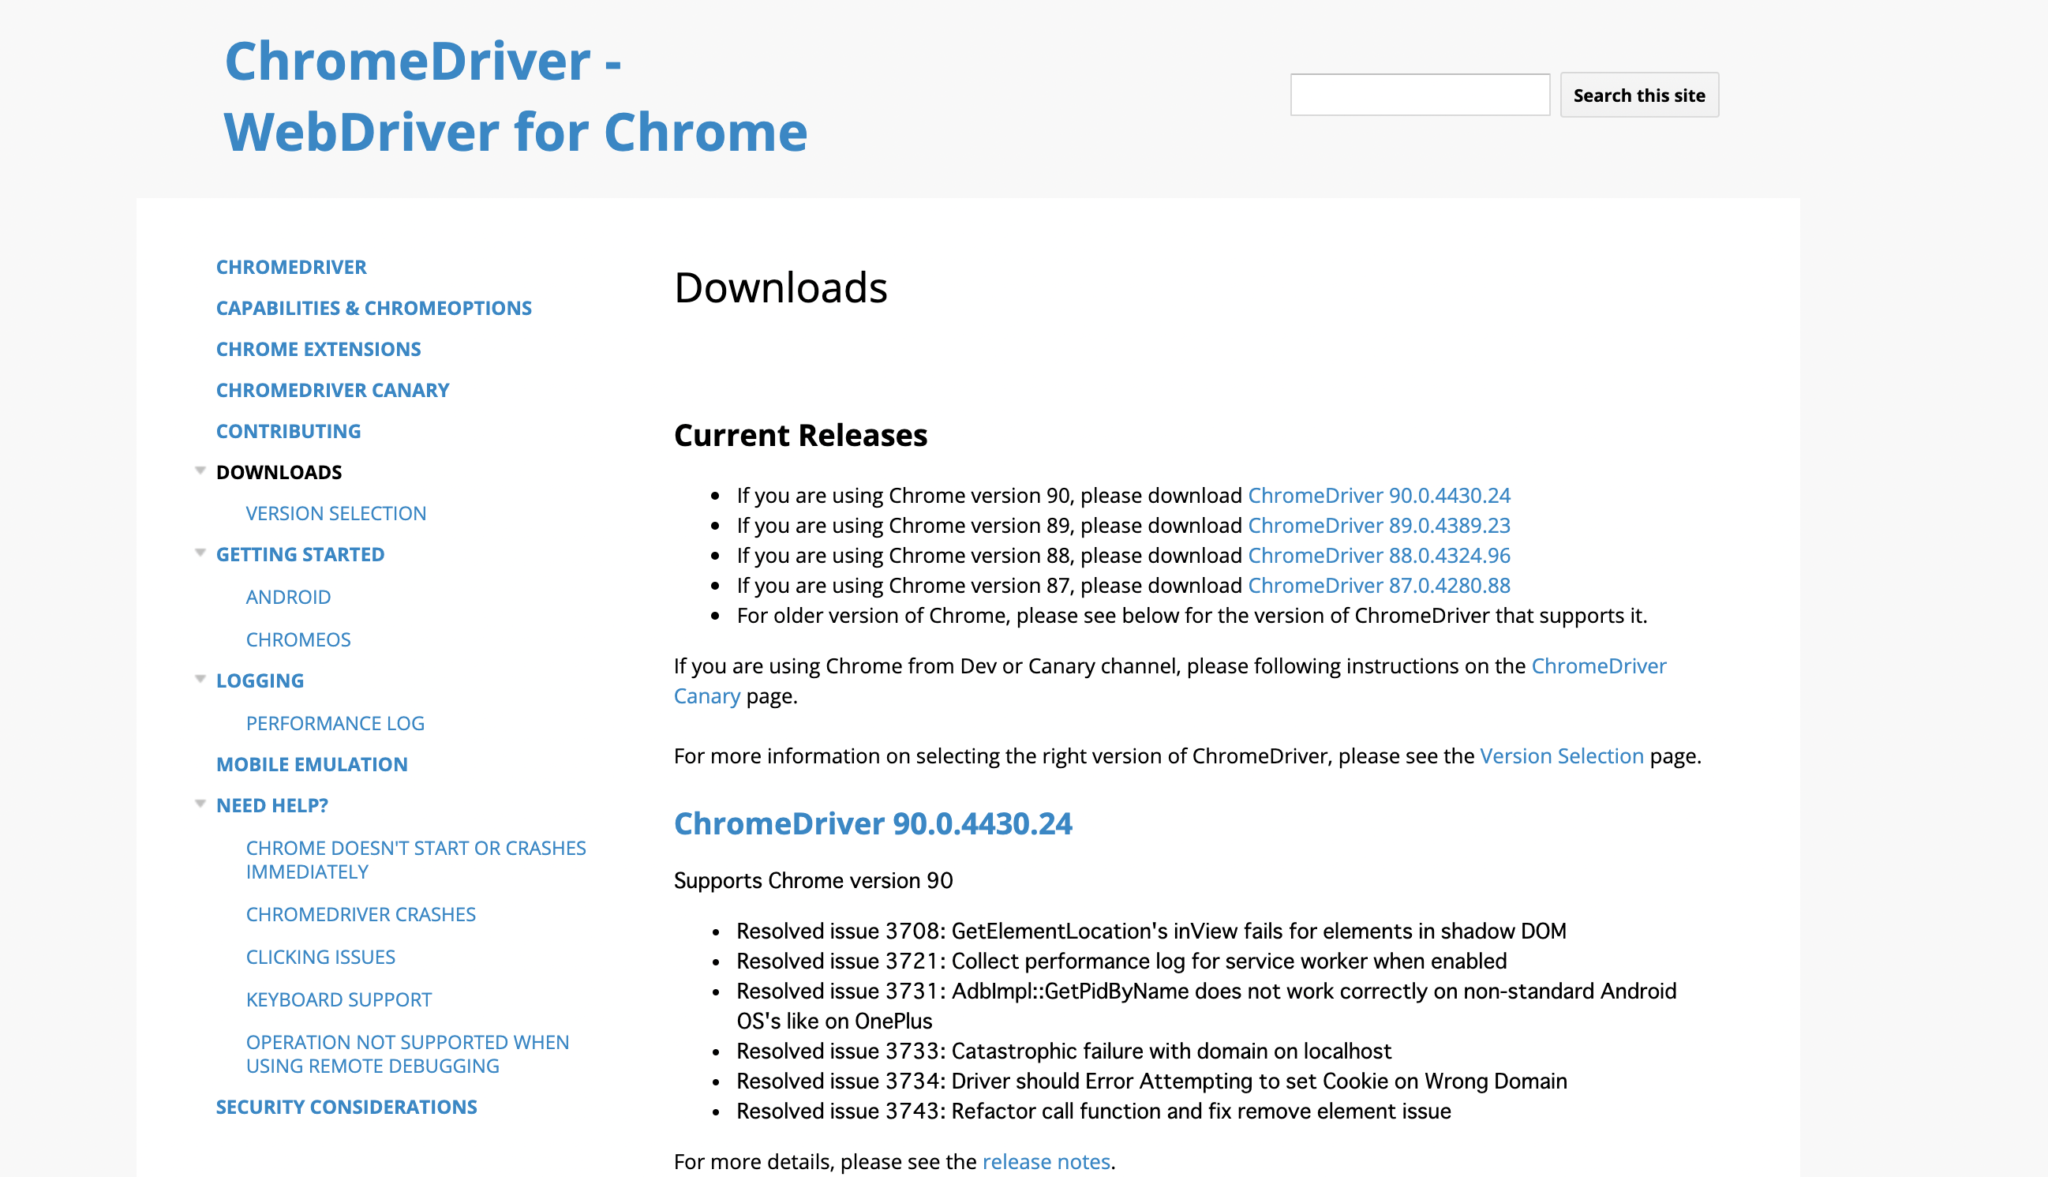The image size is (2048, 1177).
Task: Collapse the GETTING STARTED section triangle
Action: pyautogui.click(x=201, y=553)
